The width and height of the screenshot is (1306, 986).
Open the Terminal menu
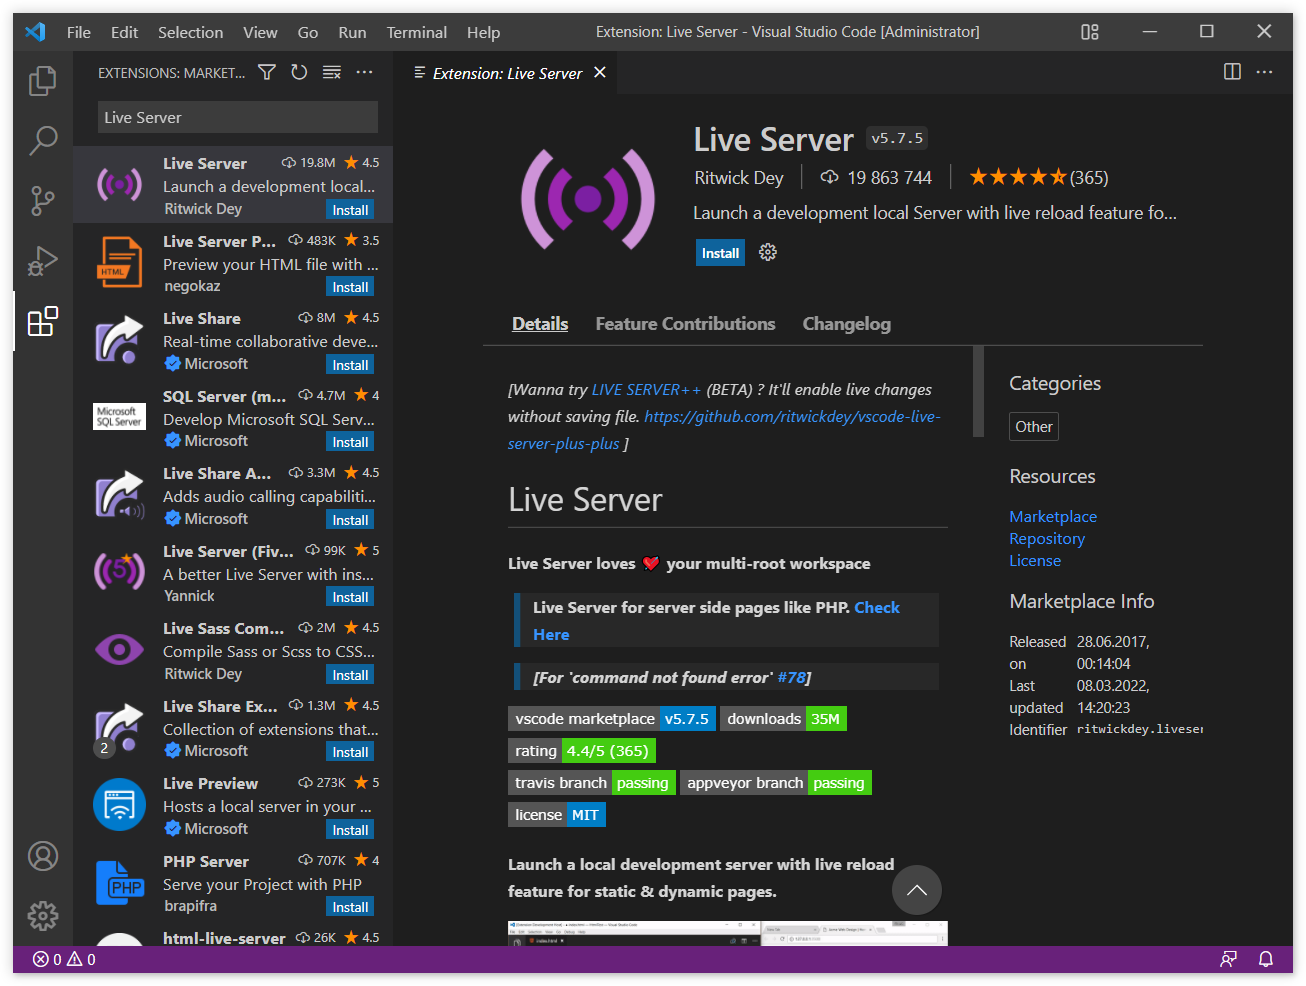416,32
